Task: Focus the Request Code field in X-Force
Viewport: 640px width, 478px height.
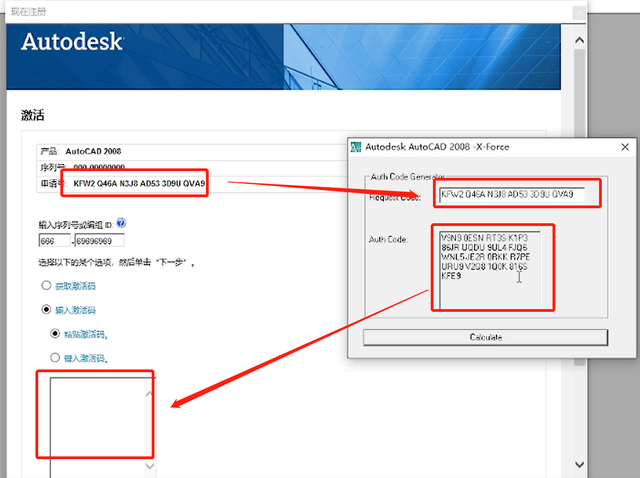Action: click(512, 194)
